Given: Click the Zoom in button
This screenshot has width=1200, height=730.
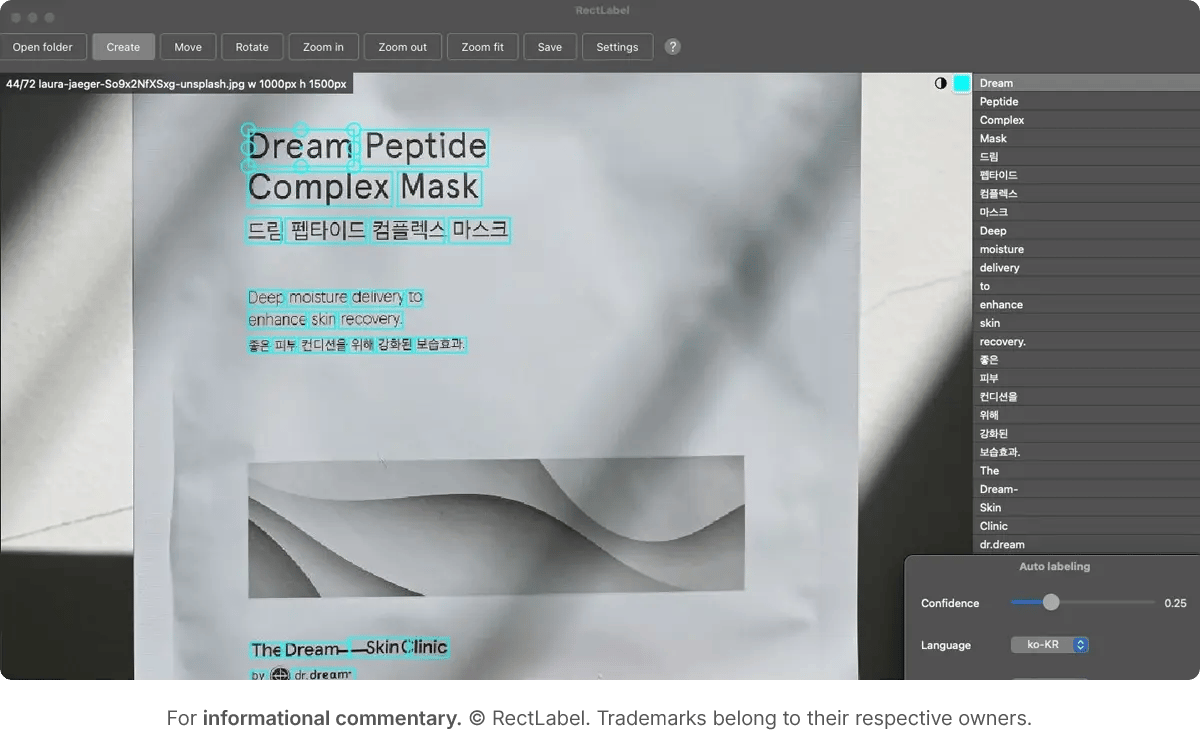Looking at the screenshot, I should (323, 47).
